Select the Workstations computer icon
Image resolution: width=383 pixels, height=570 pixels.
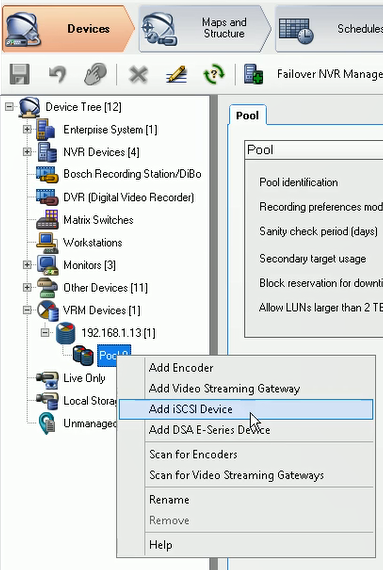point(47,242)
